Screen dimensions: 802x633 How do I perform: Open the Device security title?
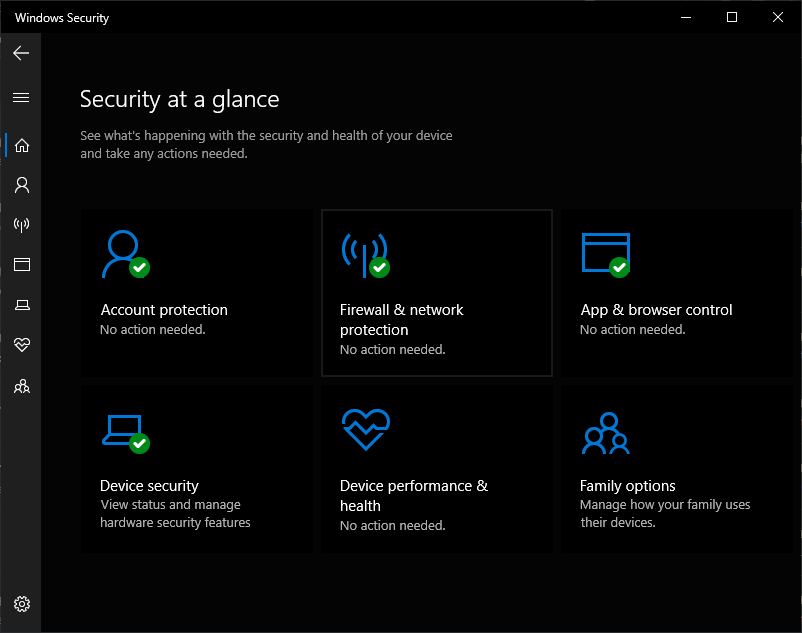coord(149,486)
